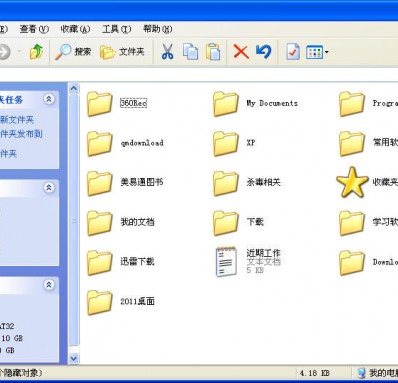Click the blue Undo arrow icon

point(264,52)
